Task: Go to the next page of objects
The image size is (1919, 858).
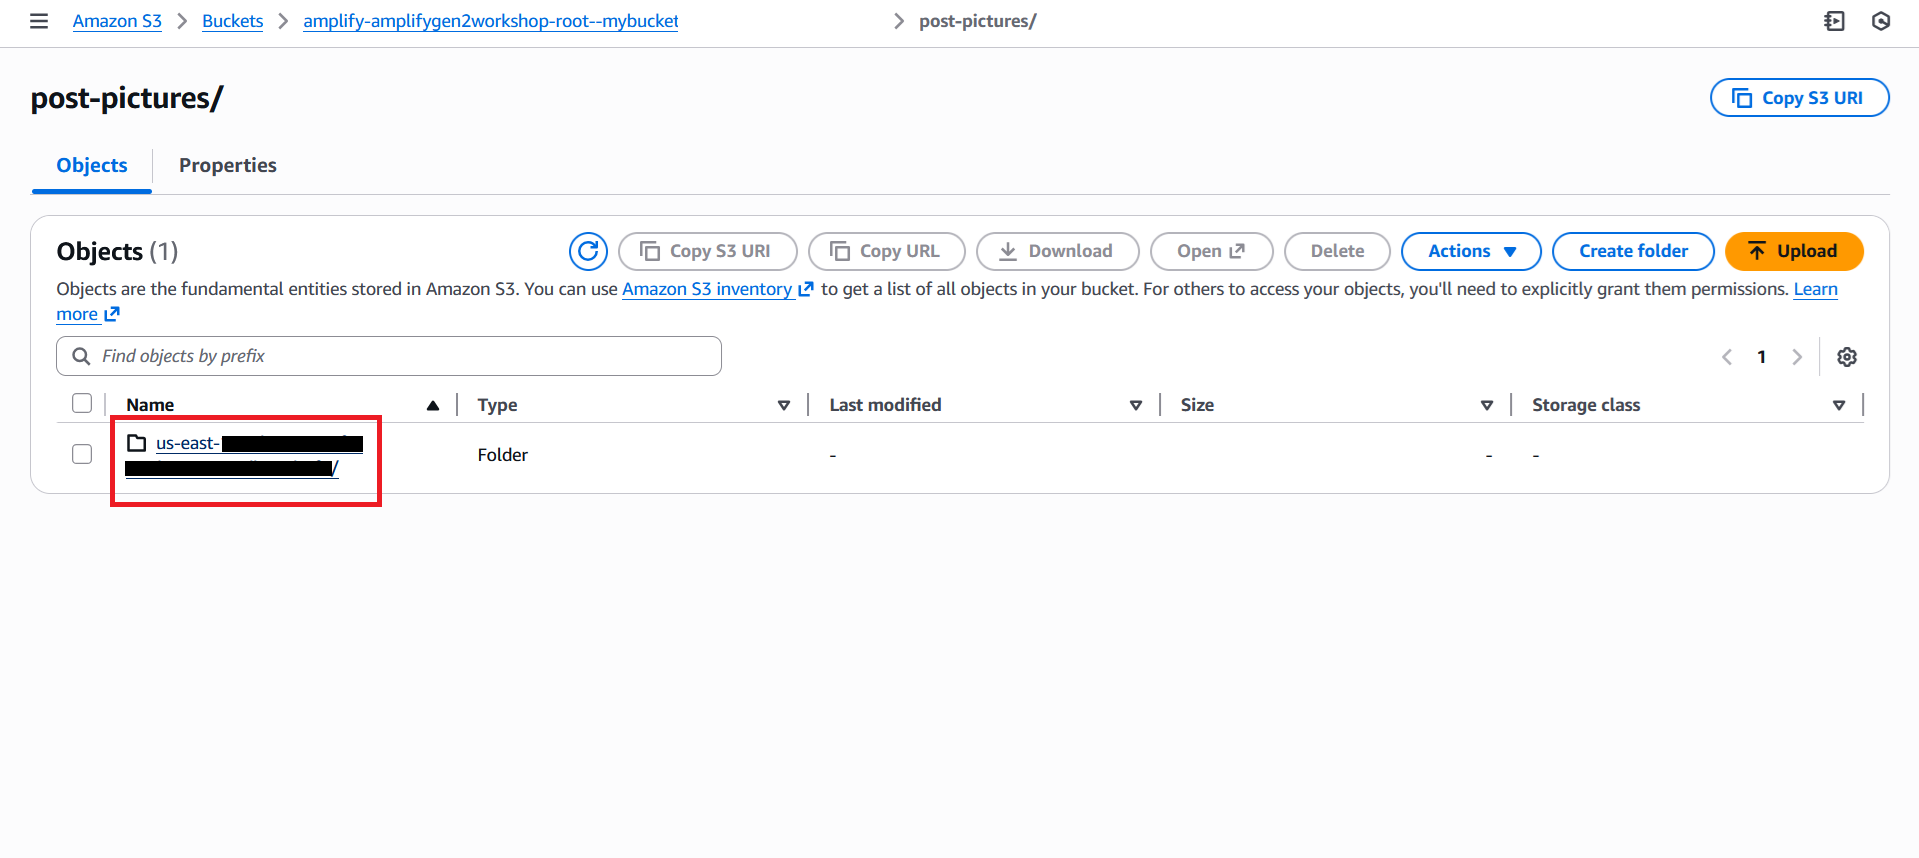Action: click(x=1797, y=357)
